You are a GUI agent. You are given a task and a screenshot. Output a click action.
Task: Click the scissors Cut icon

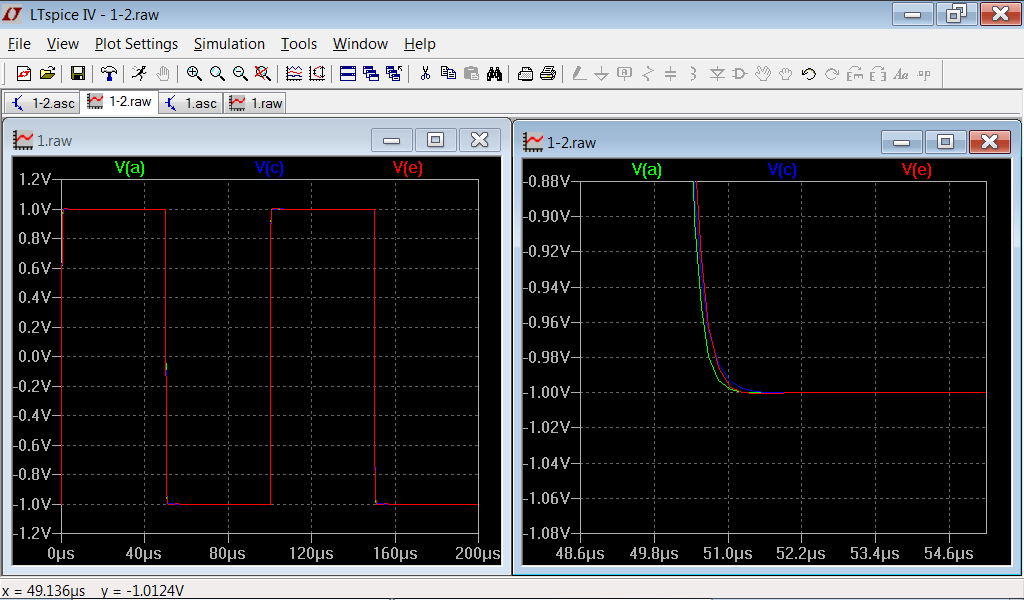425,73
